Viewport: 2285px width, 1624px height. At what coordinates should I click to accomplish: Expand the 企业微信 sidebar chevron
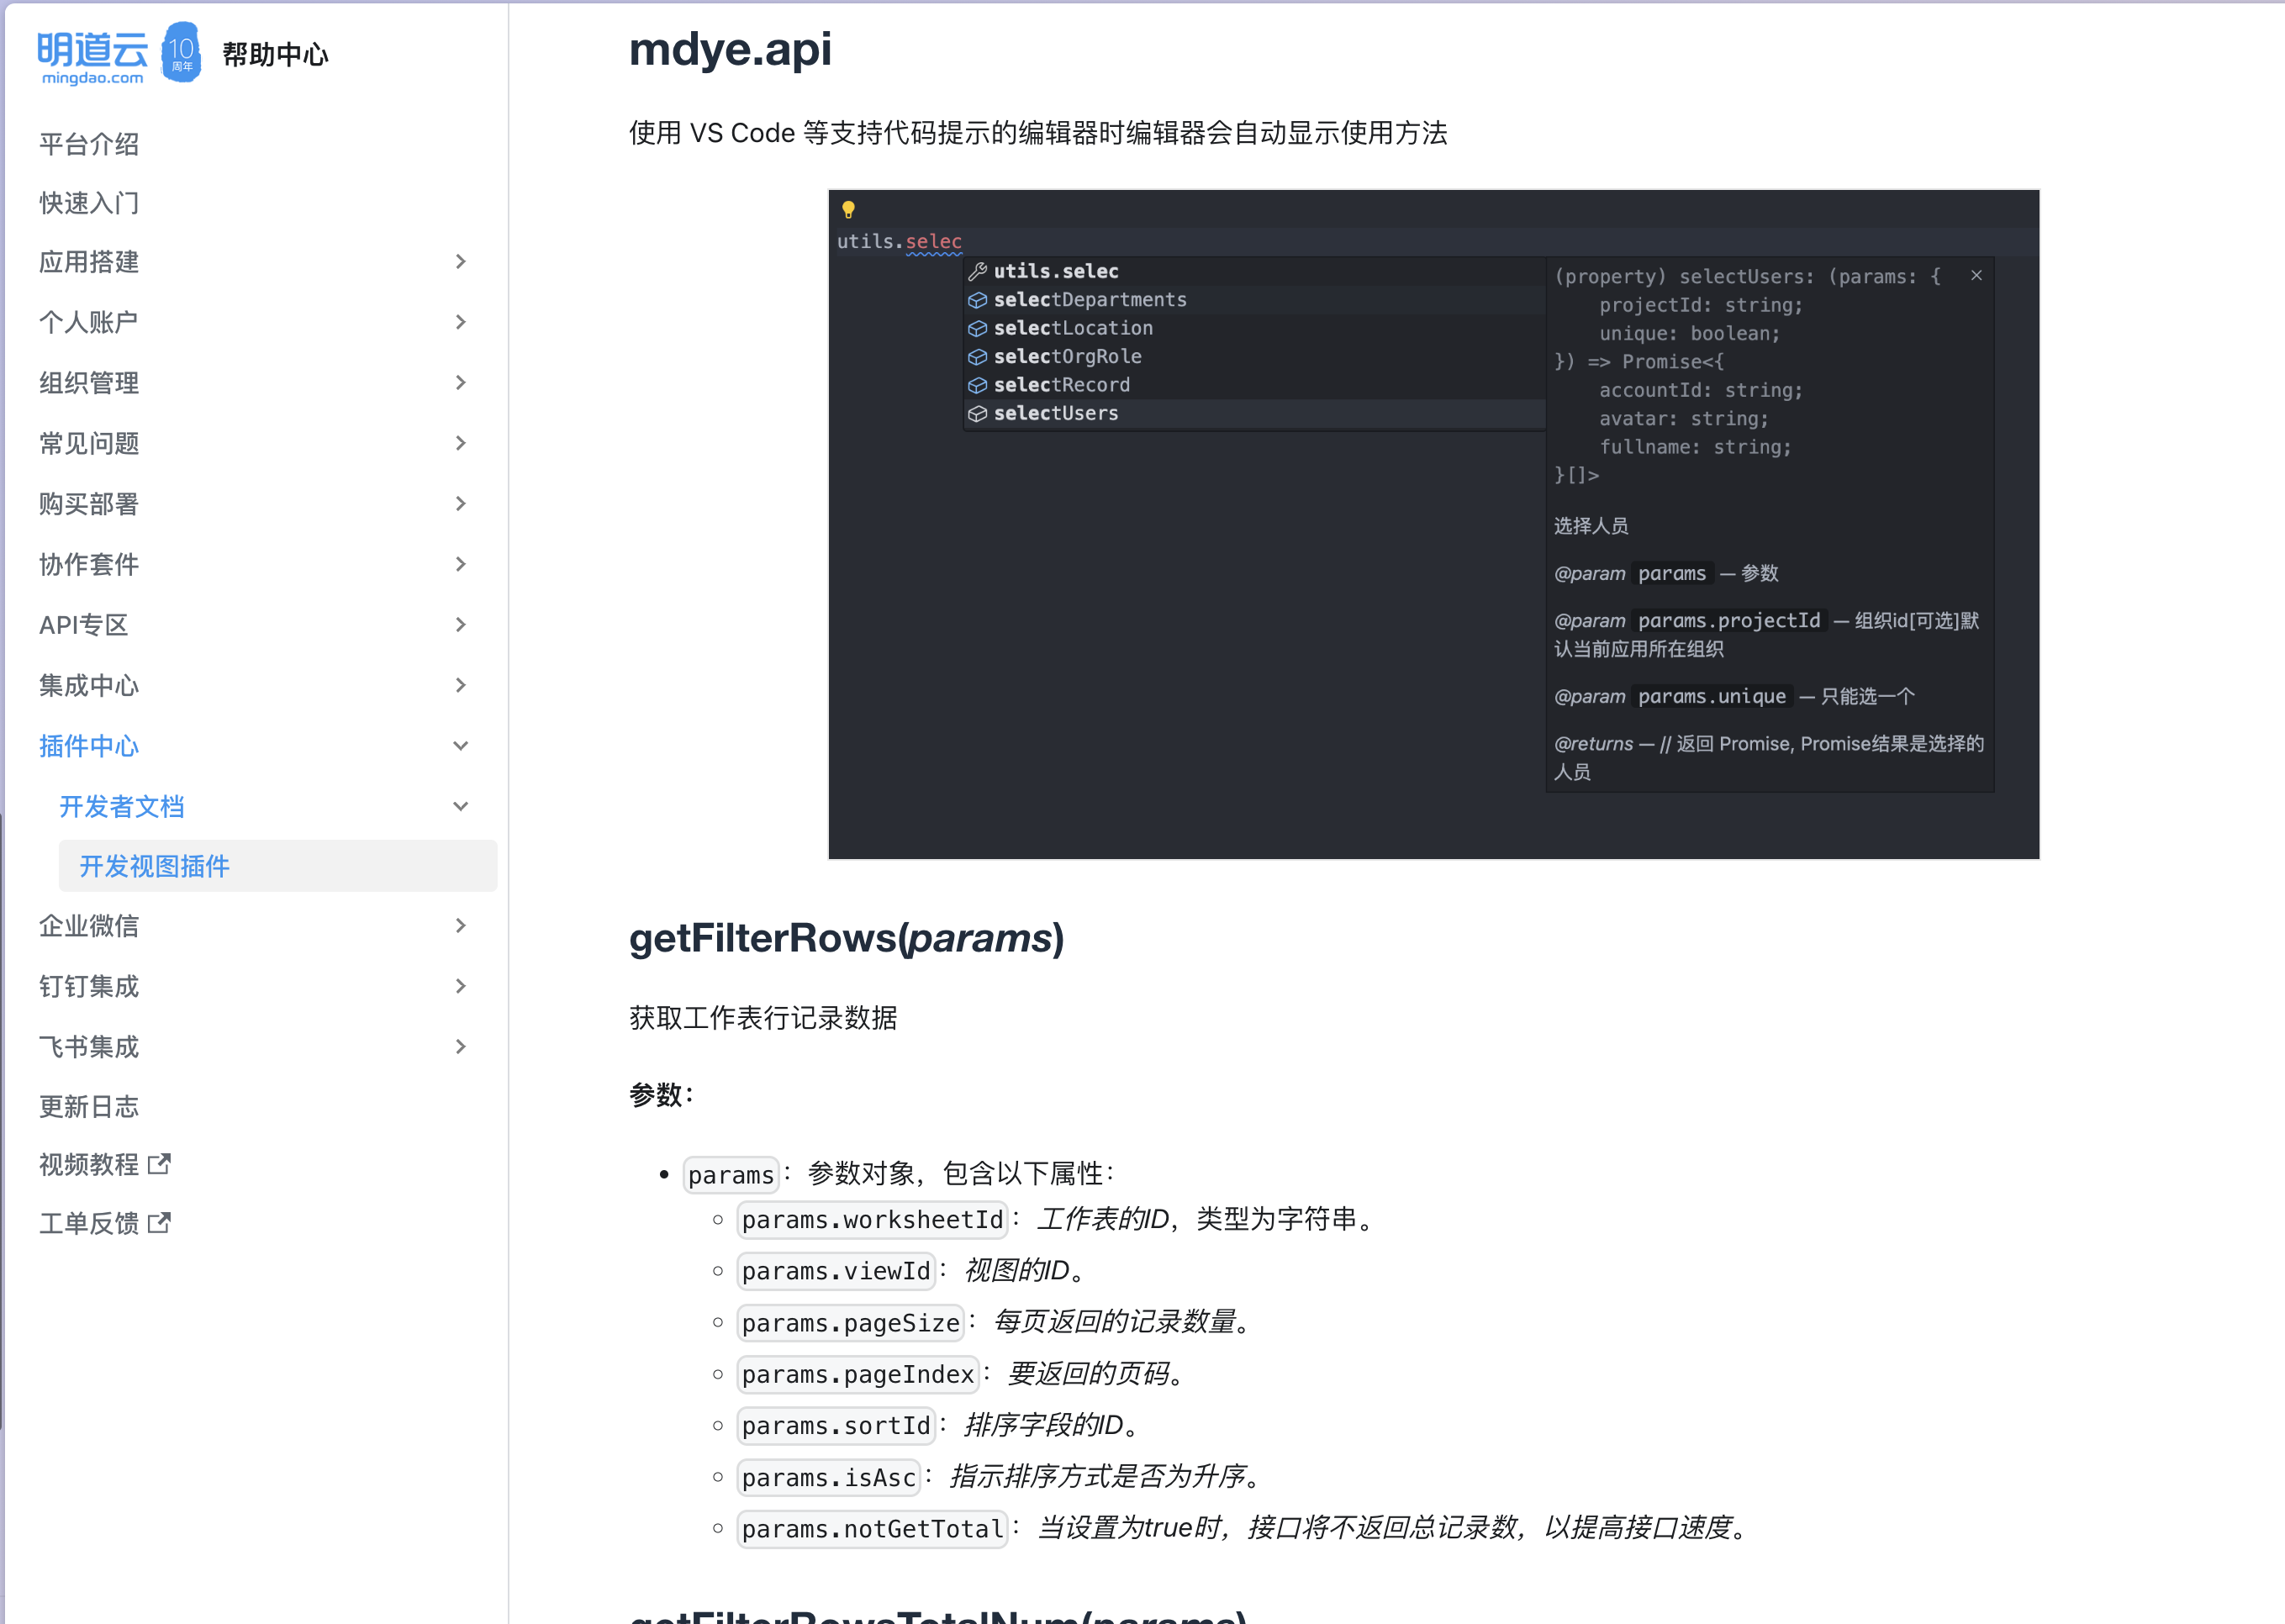click(x=460, y=926)
